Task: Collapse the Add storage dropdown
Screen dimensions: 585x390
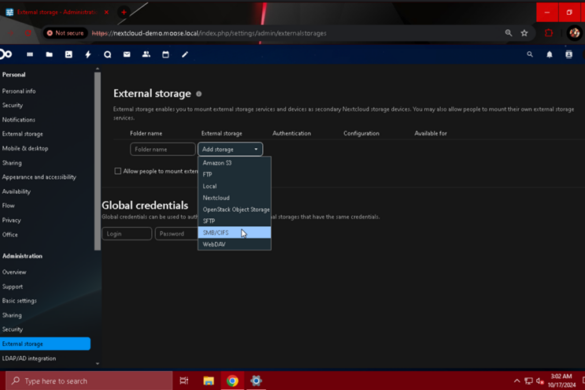Action: click(x=230, y=149)
